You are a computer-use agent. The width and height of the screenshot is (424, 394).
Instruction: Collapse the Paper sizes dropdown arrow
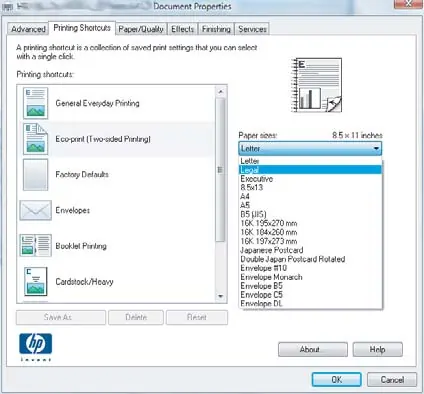376,148
